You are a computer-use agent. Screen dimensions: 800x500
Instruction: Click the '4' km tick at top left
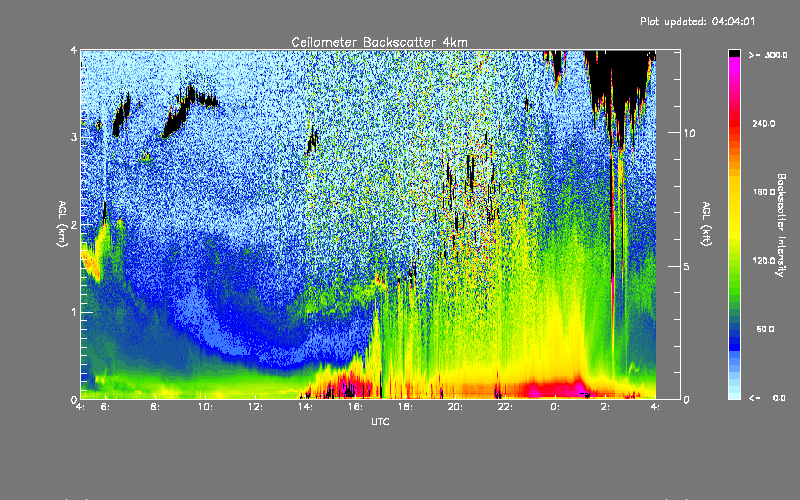tap(74, 50)
